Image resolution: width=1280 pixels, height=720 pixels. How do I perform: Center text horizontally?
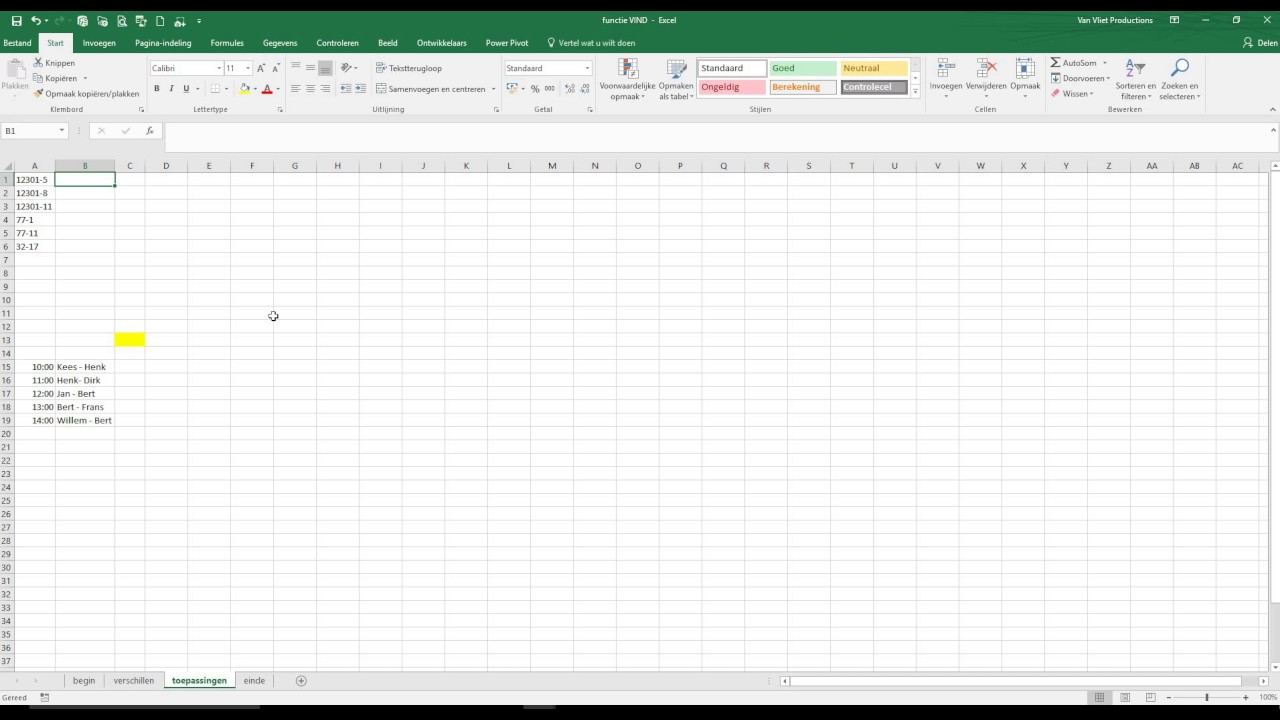click(x=310, y=89)
